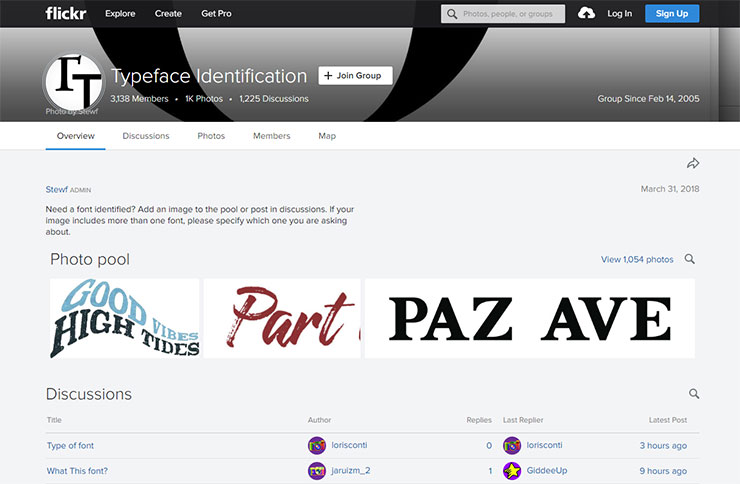Go to Get Pro
740x484 pixels.
(216, 14)
